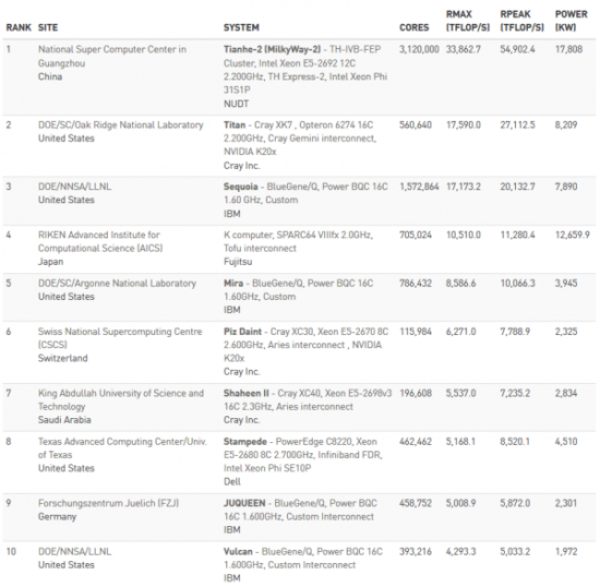The height and width of the screenshot is (587, 600).
Task: Click the RMAX (TFLOP/S) column header
Action: 463,19
